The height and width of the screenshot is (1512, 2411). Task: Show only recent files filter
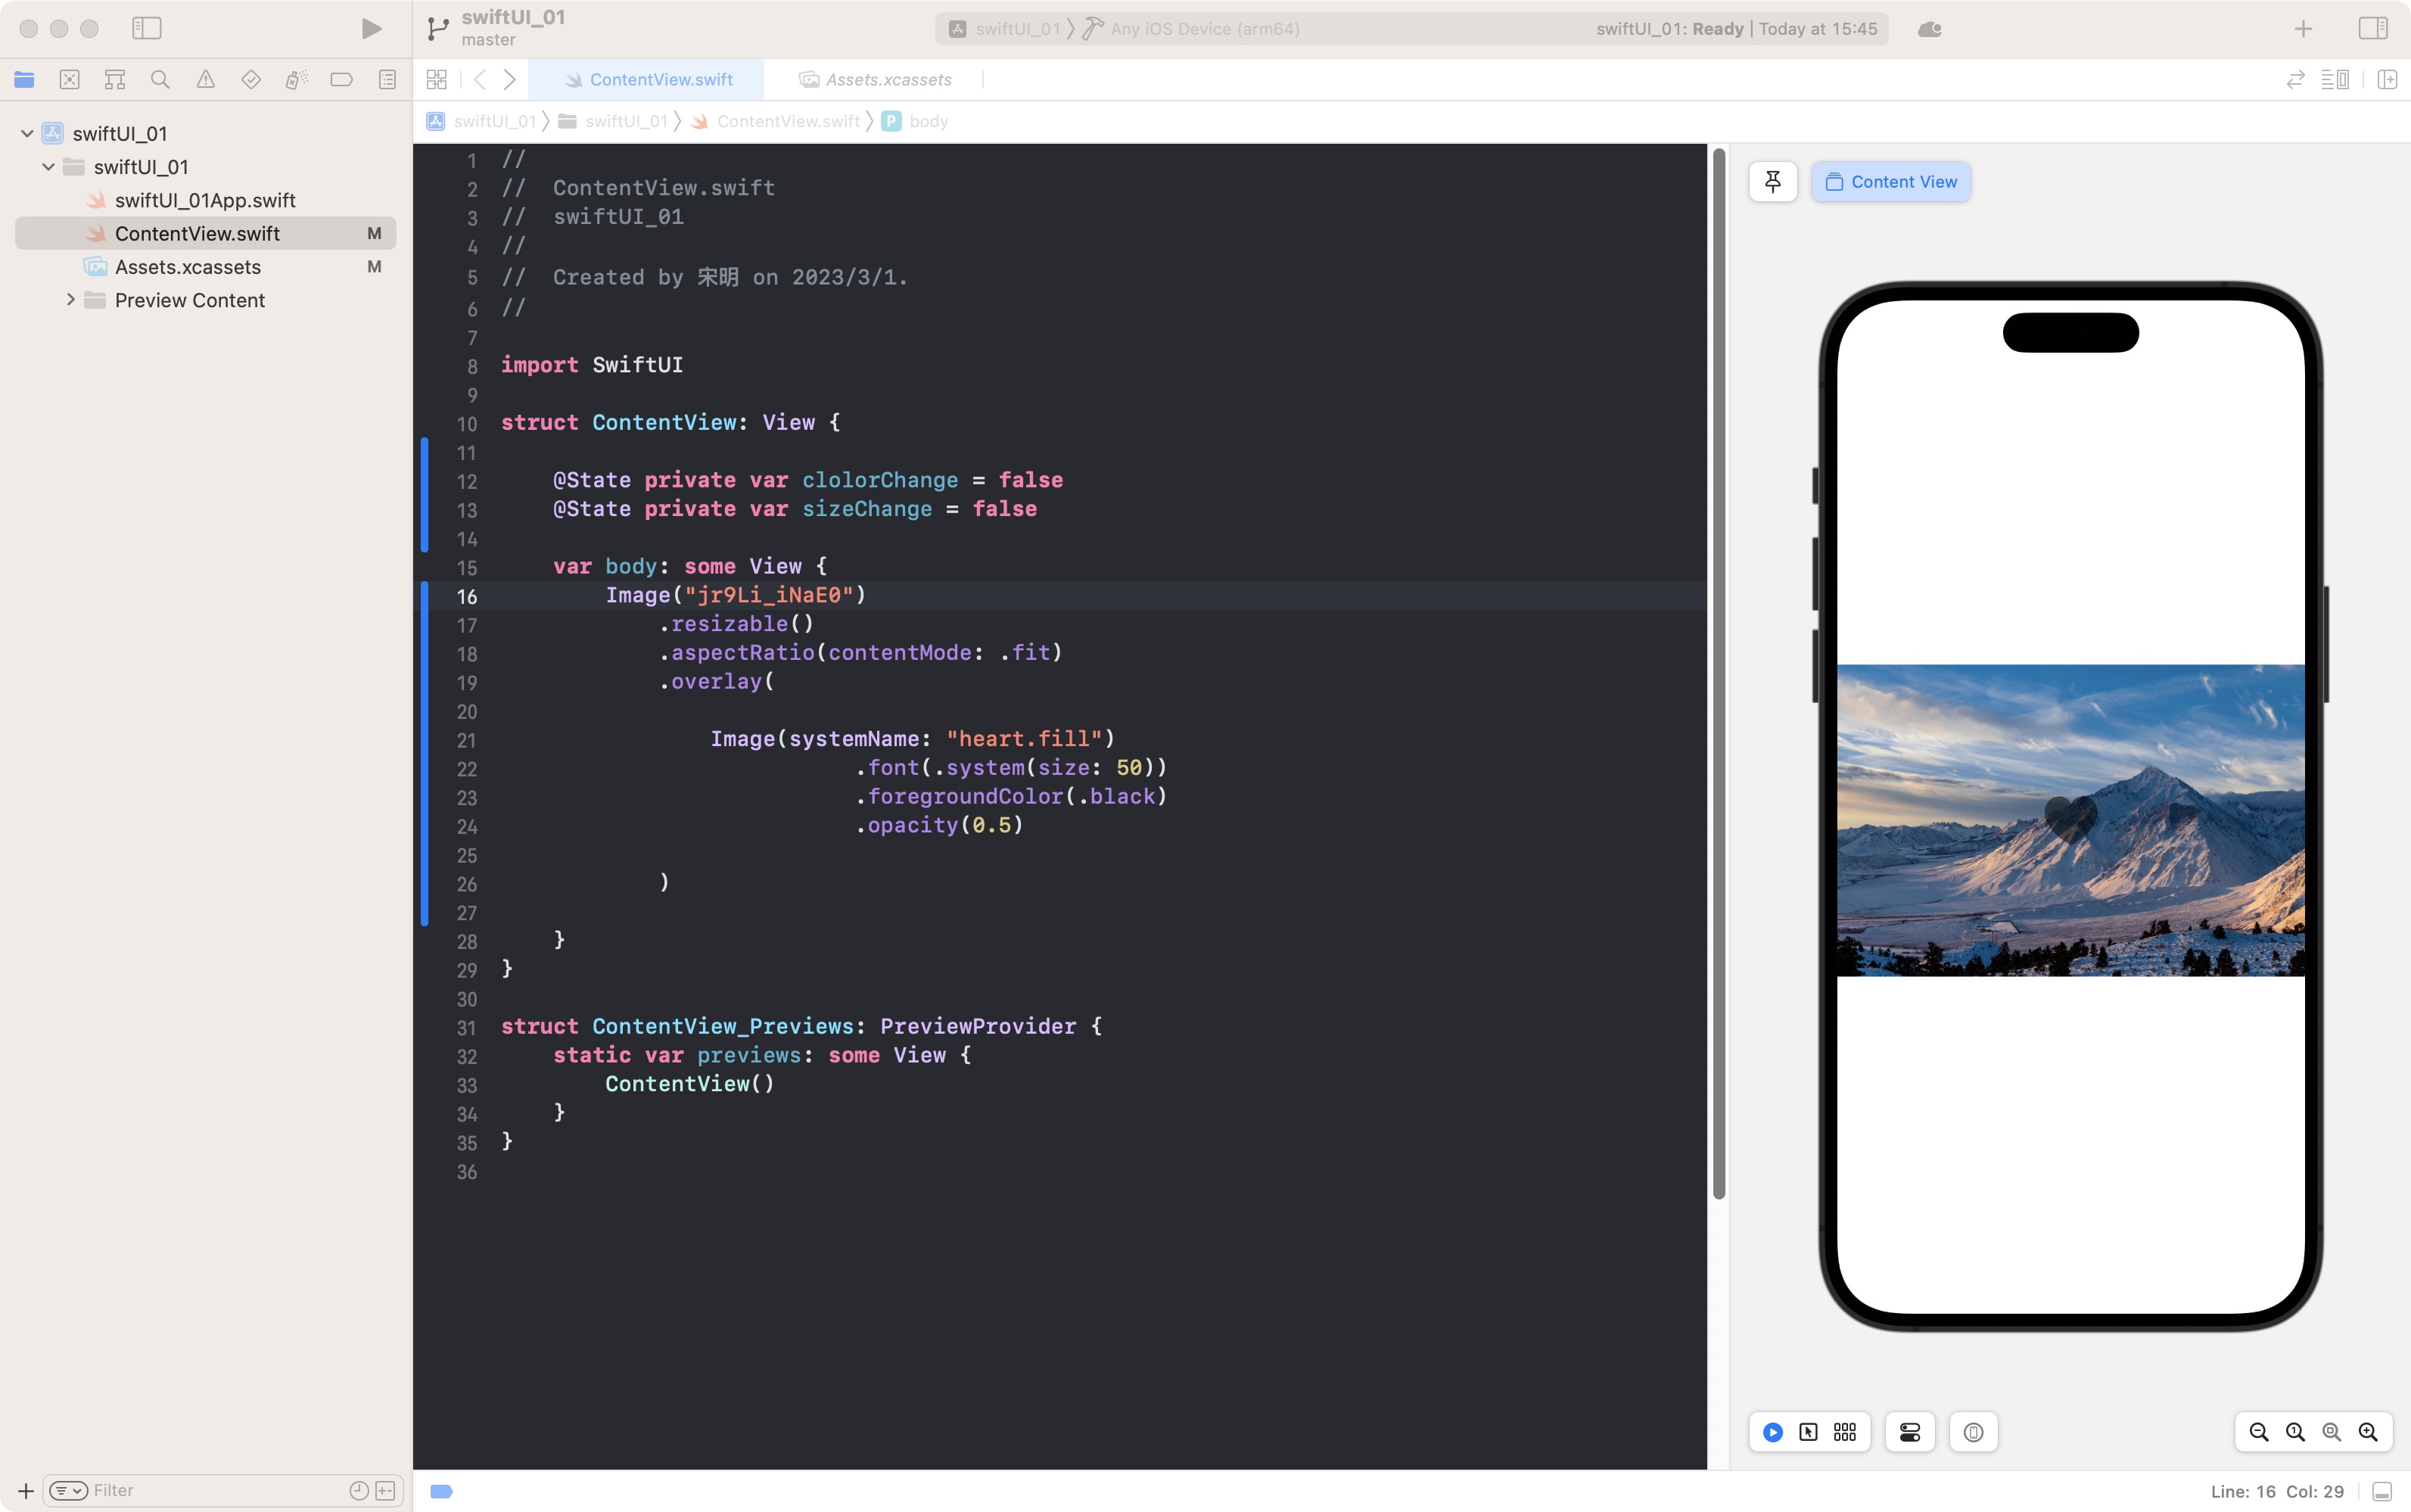359,1490
